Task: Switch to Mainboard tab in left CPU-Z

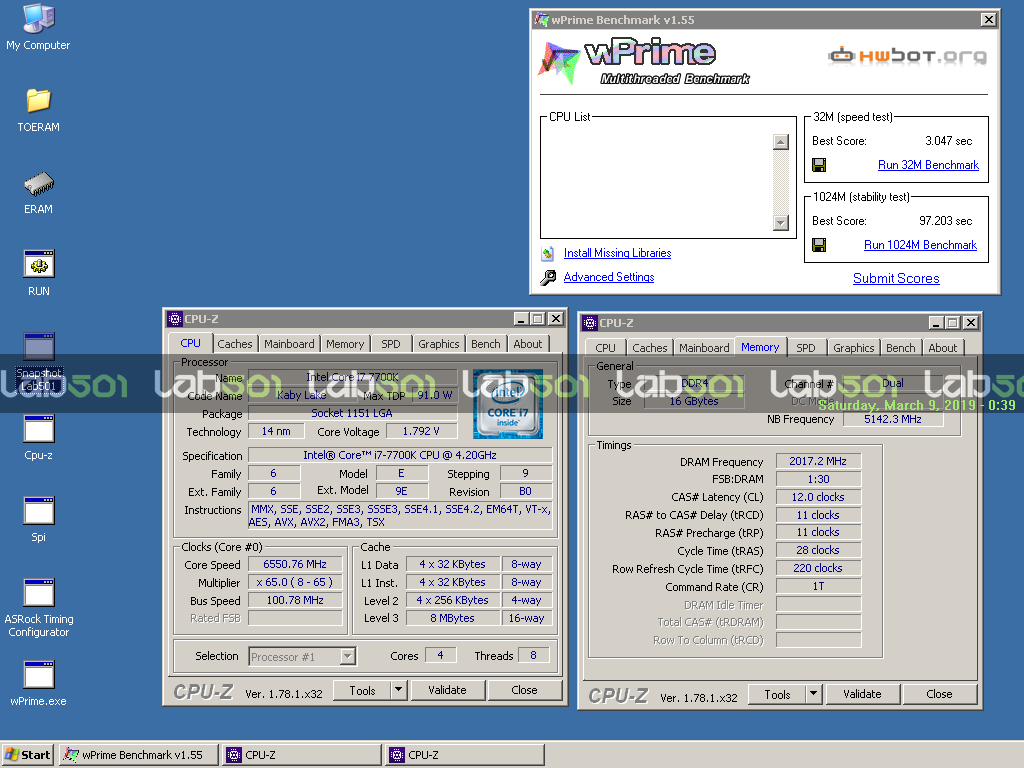Action: [x=289, y=344]
